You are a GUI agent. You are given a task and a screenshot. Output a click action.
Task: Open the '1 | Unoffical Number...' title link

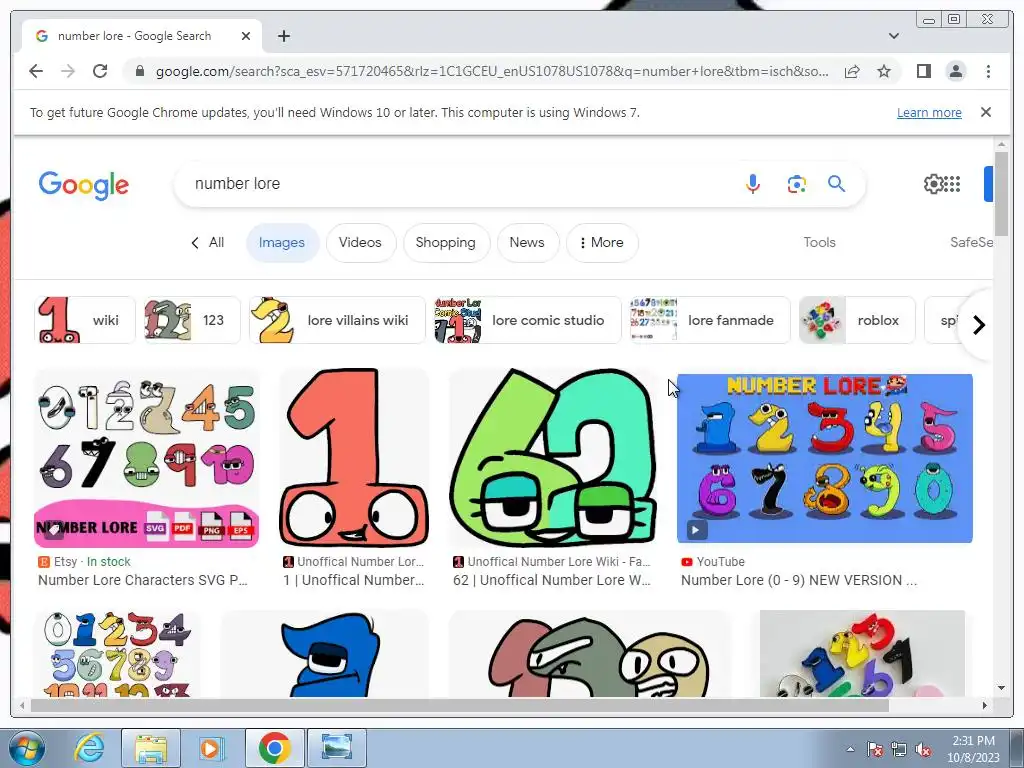coord(353,580)
